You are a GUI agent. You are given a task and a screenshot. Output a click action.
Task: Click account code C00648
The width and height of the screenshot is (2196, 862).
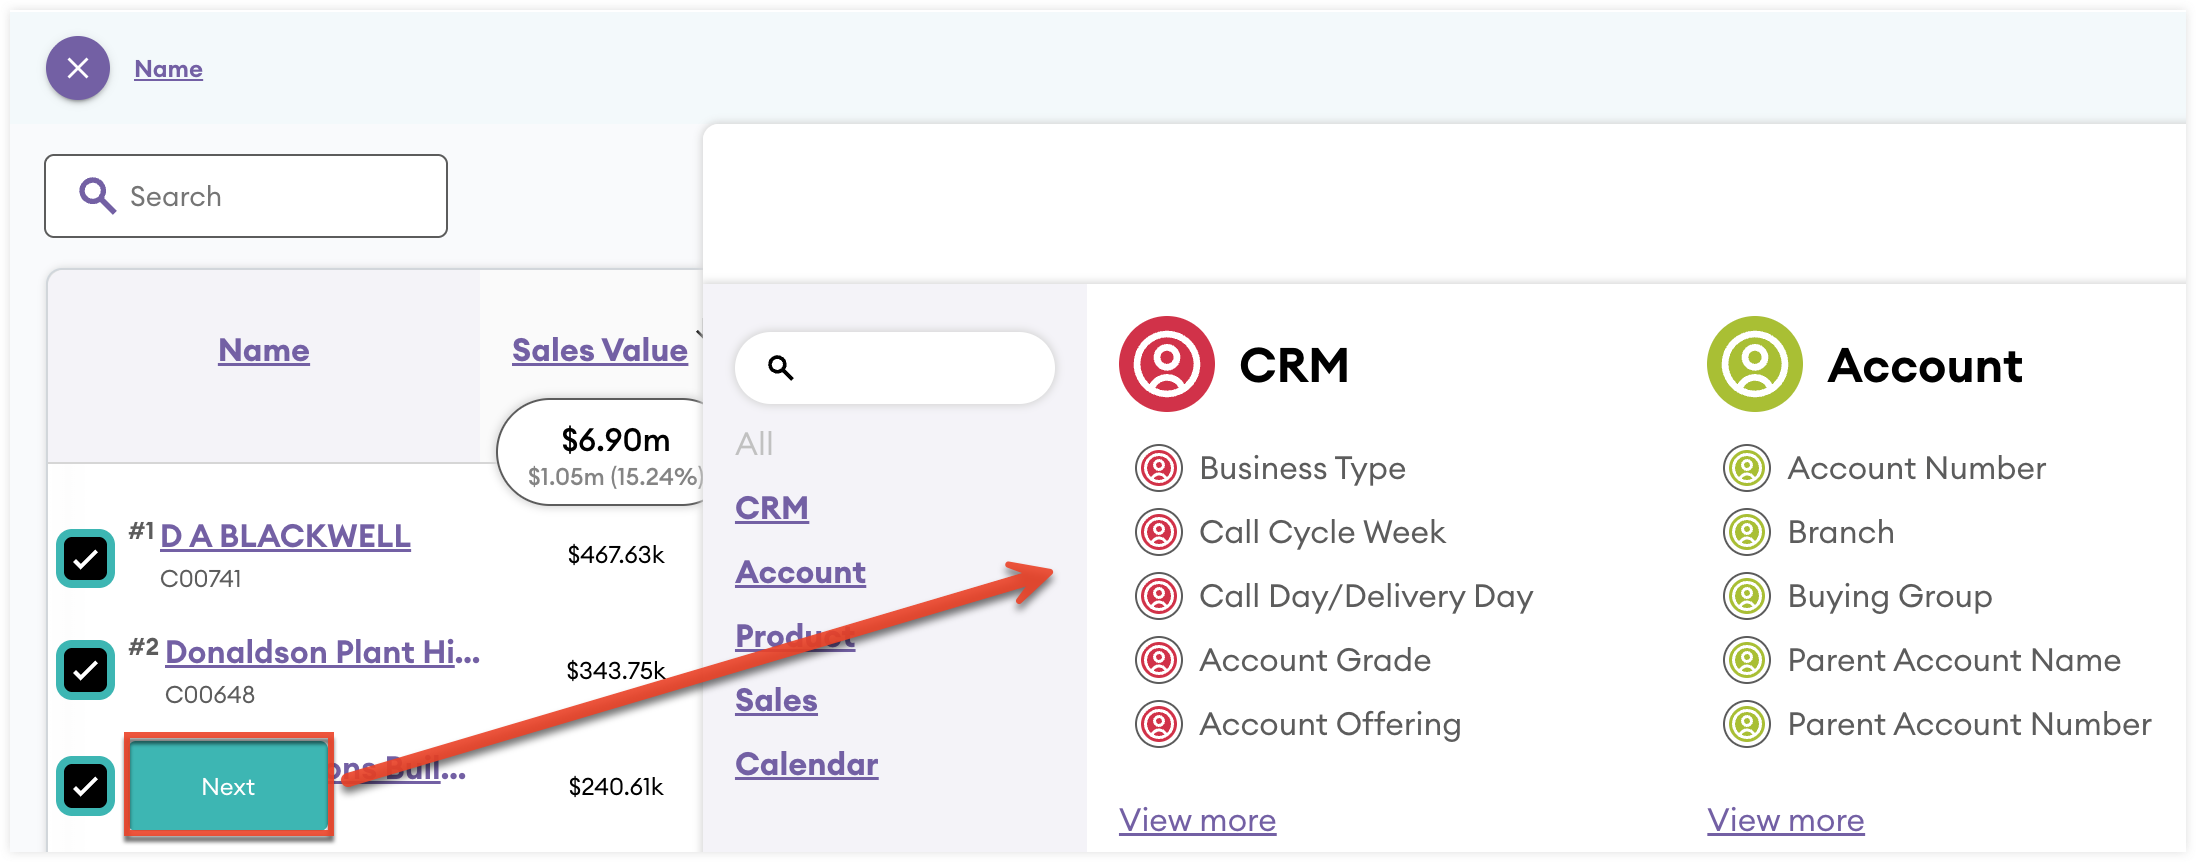coord(210,695)
